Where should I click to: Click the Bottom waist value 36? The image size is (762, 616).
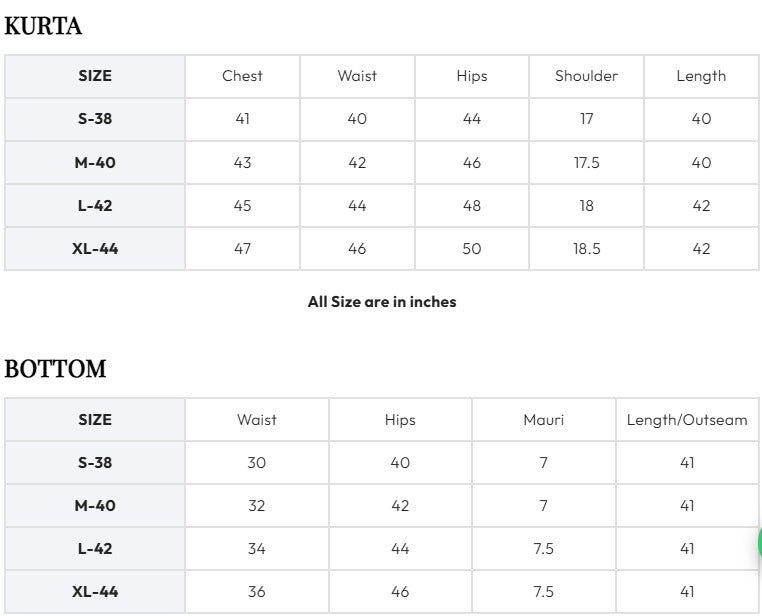click(257, 592)
